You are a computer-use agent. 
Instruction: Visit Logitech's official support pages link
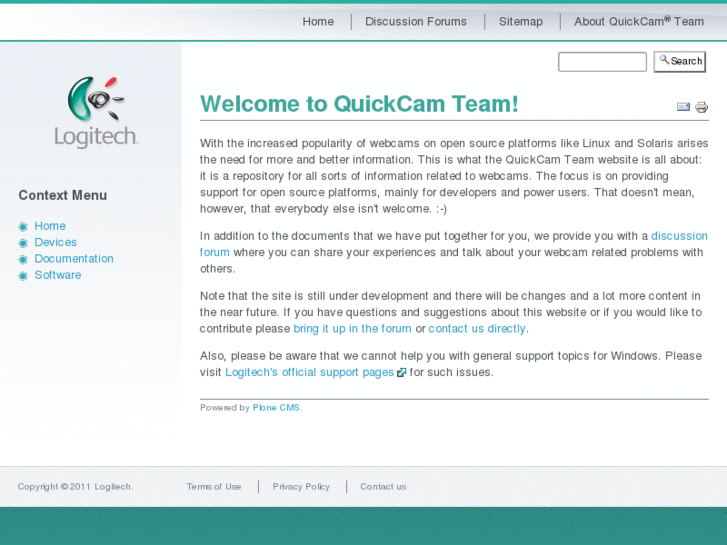[309, 372]
